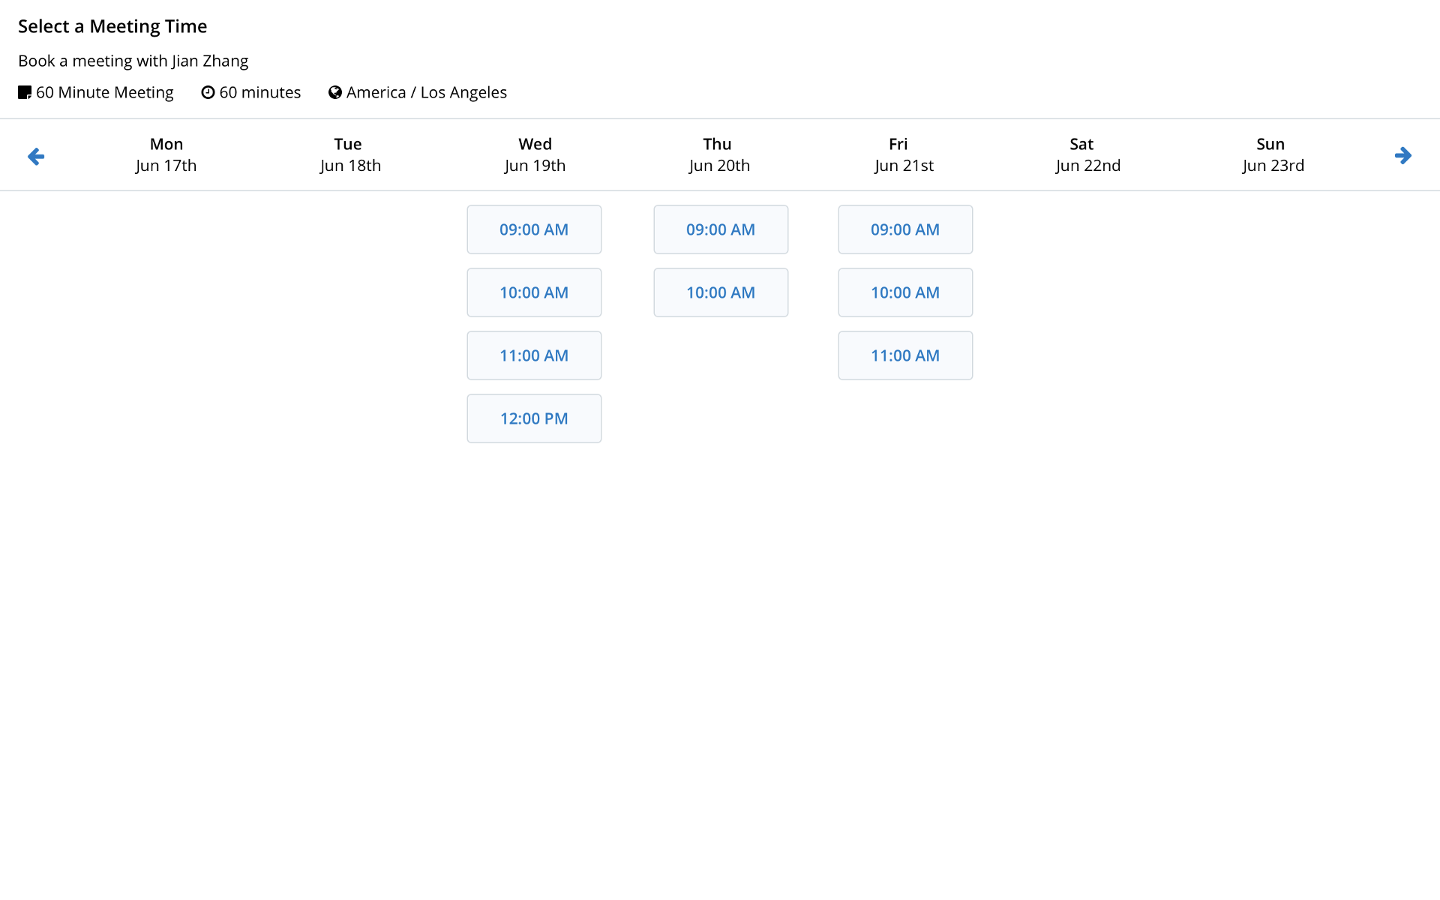Click the Wed Jun 19th column header
This screenshot has width=1440, height=900.
tap(535, 155)
